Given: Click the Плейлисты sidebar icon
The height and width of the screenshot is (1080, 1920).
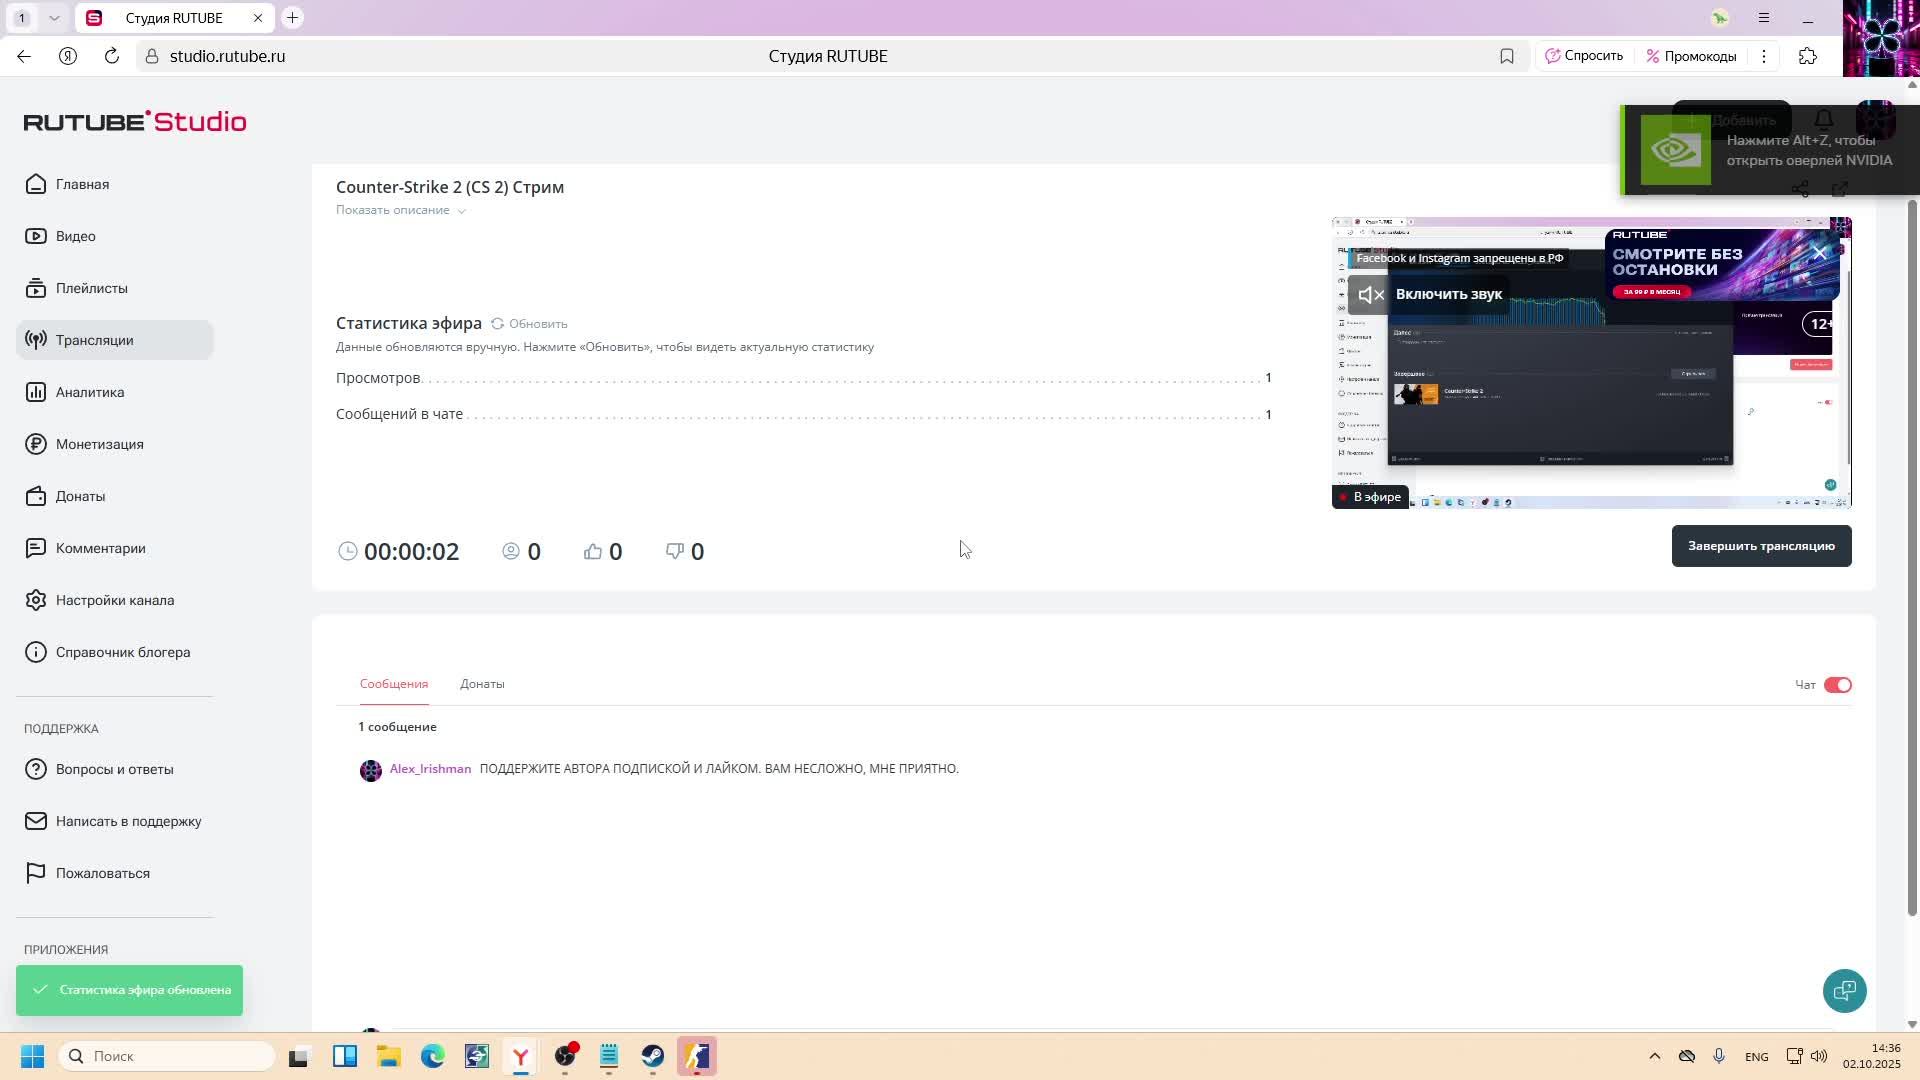Looking at the screenshot, I should click(36, 288).
